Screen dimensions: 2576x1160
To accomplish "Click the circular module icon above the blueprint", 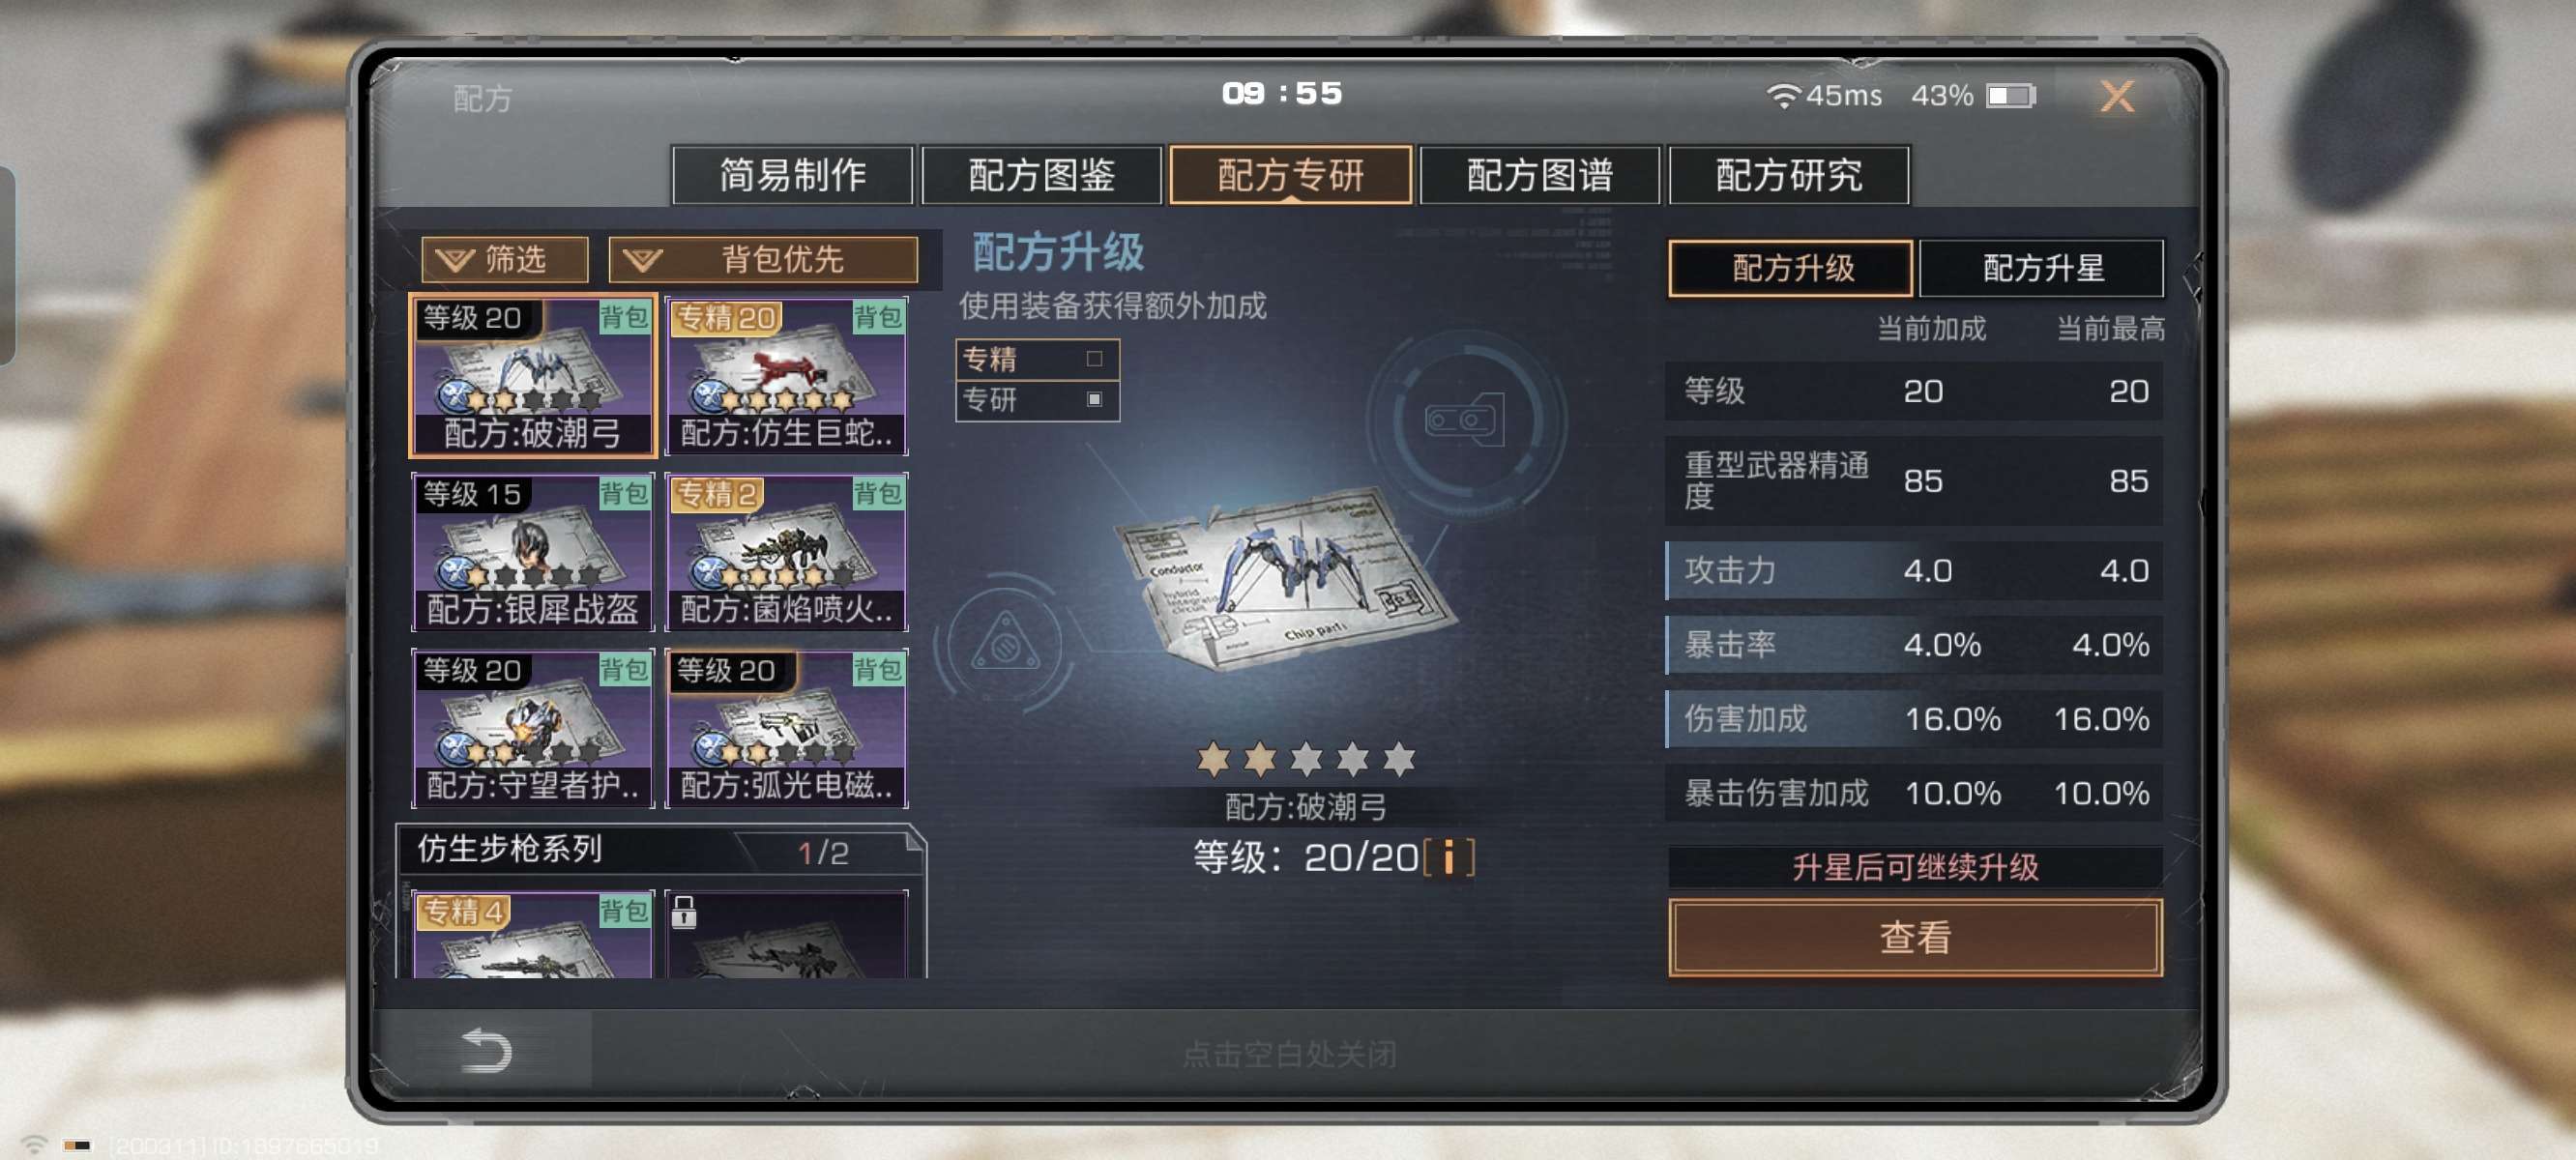I will point(1465,419).
